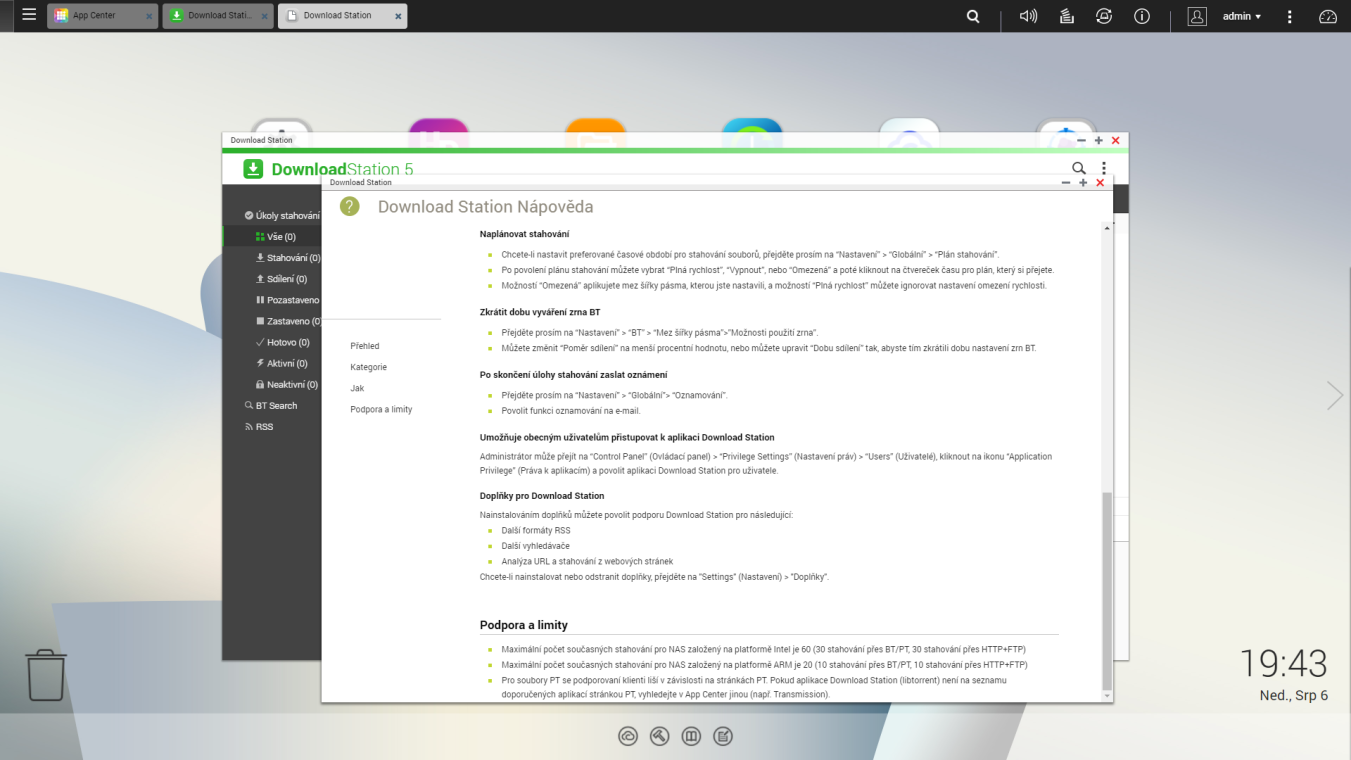Viewport: 1351px width, 760px height.
Task: Close the main Download Station 5 window
Action: [x=1116, y=141]
